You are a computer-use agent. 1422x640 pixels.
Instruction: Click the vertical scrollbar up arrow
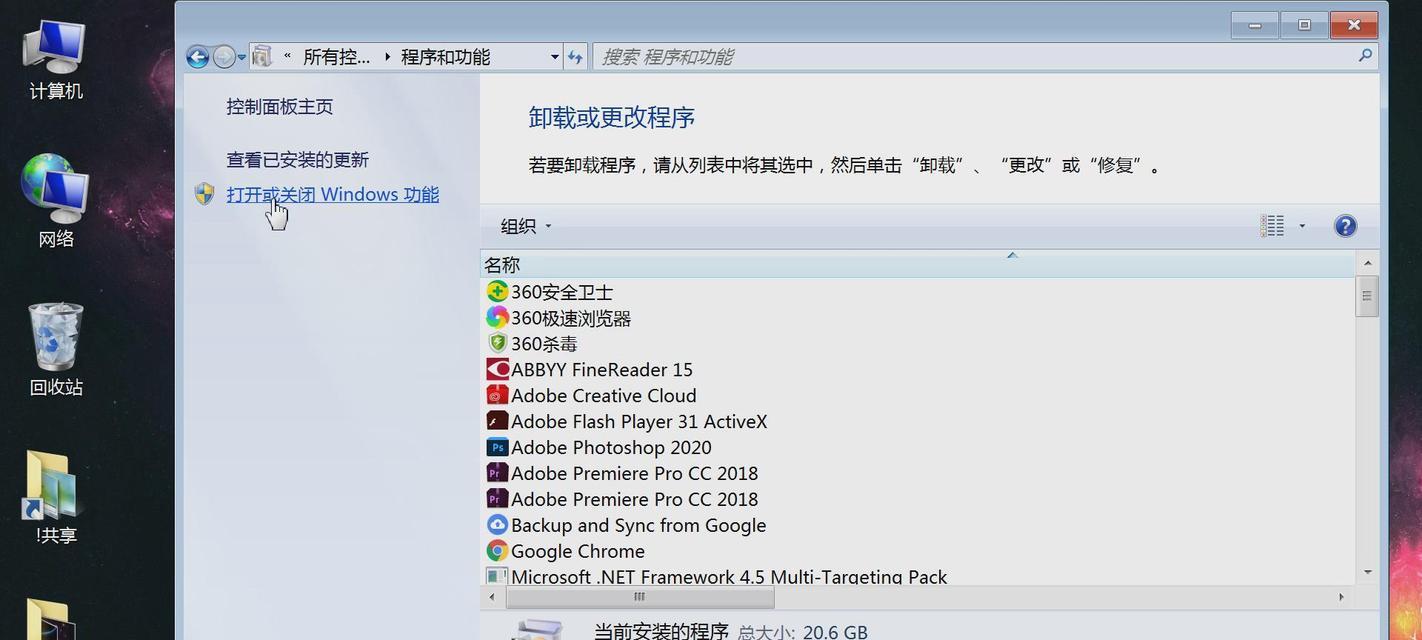pos(1367,263)
